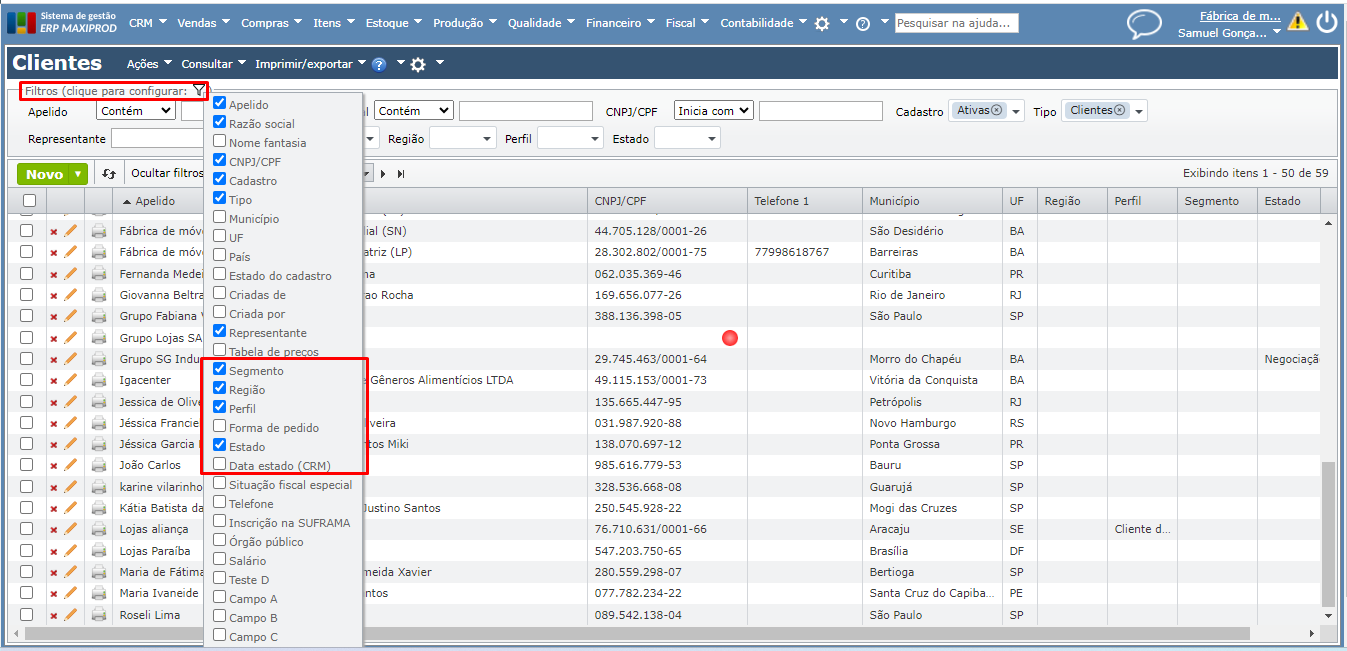Screen dimensions: 1347x651
Task: Open the Imprimir/exportar menu
Action: point(309,64)
